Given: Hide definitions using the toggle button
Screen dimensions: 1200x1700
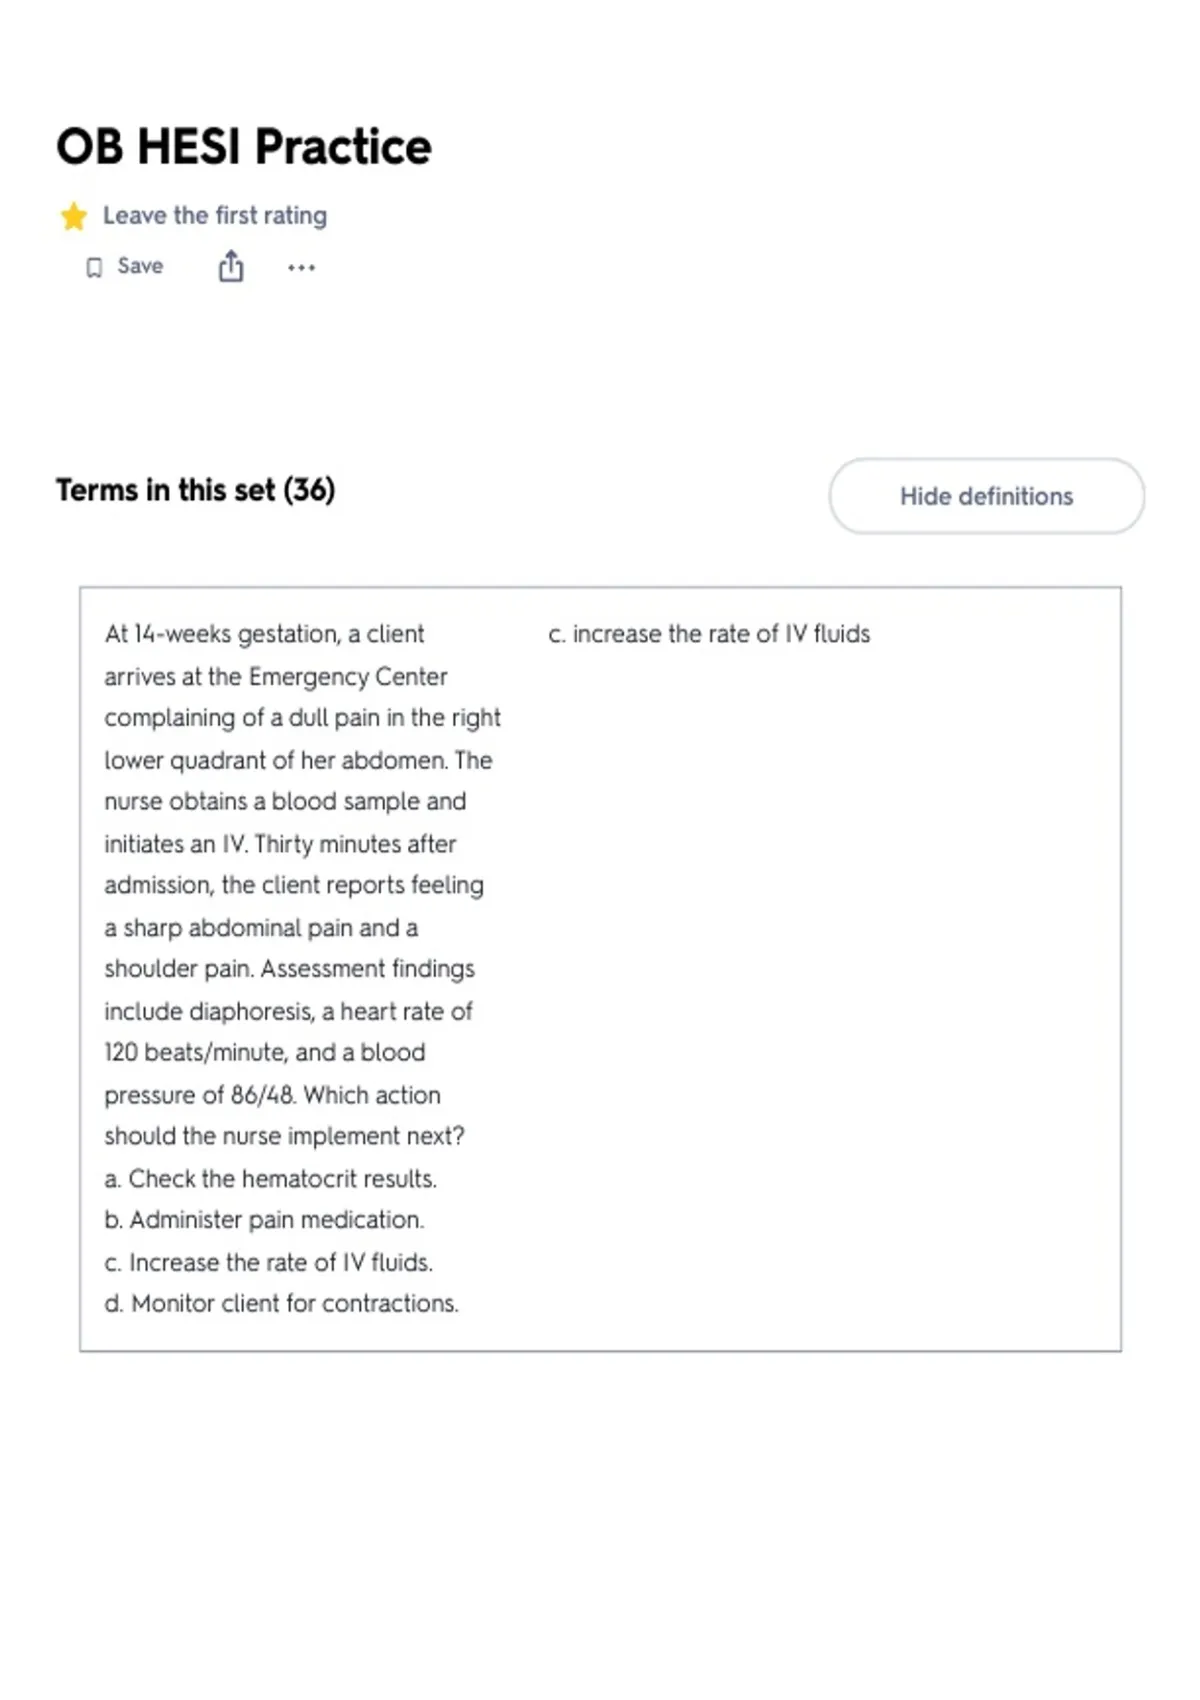Looking at the screenshot, I should pyautogui.click(x=986, y=496).
